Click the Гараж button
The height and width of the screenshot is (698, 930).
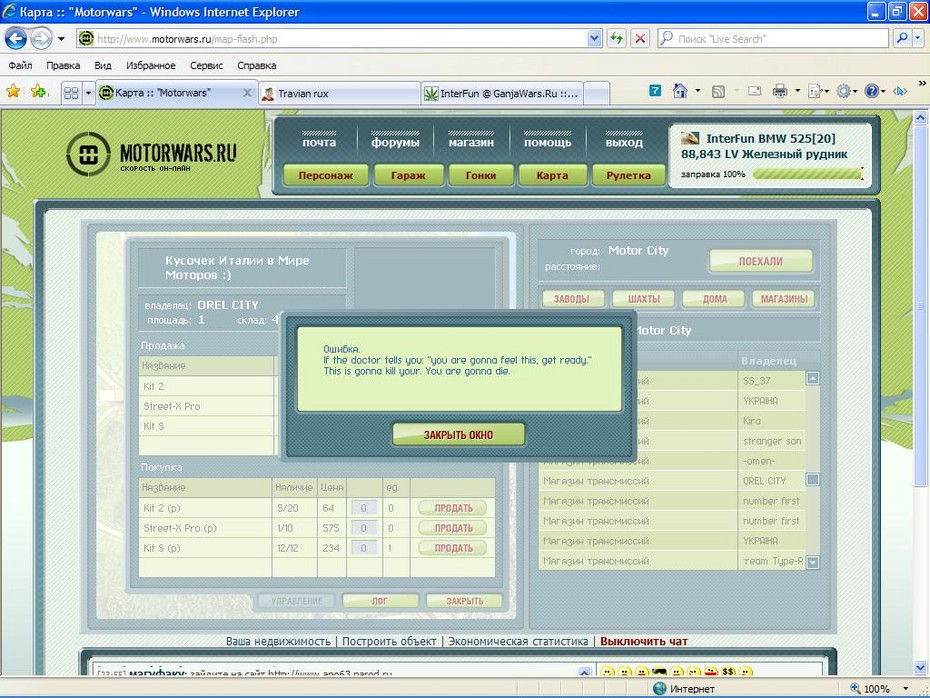coord(408,176)
